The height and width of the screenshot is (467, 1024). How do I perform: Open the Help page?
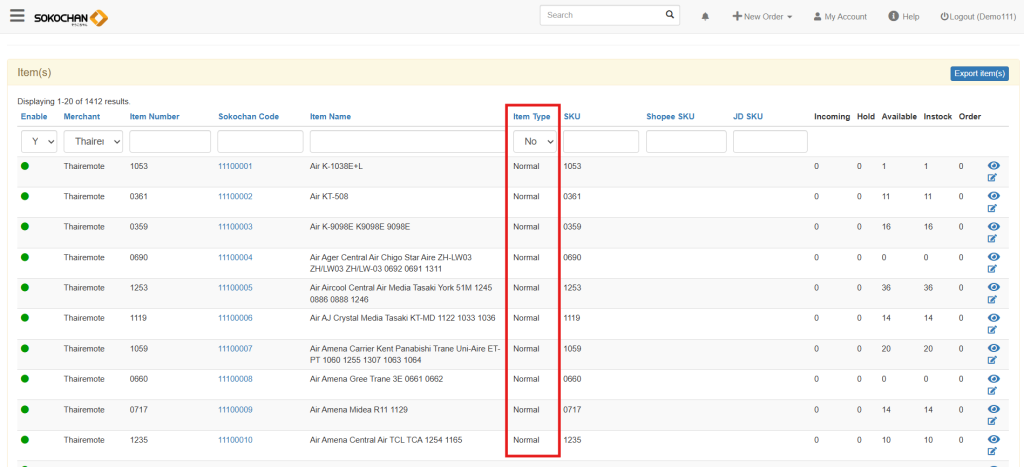tap(903, 17)
